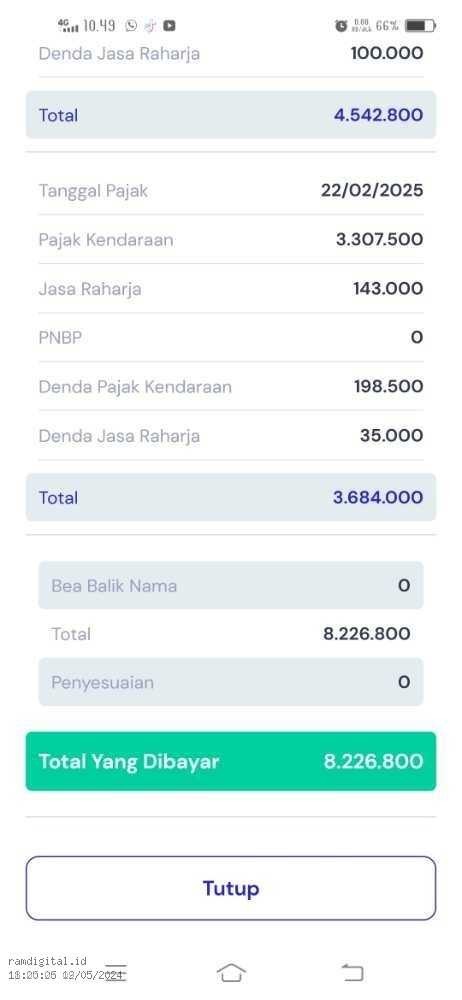Screen dimensions: 462x1000
Task: Tap the battery indicator icon
Action: pos(421,26)
